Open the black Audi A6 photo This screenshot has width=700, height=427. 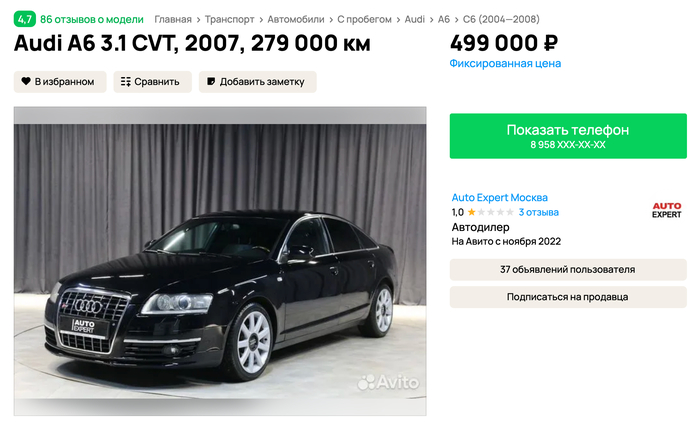(220, 261)
